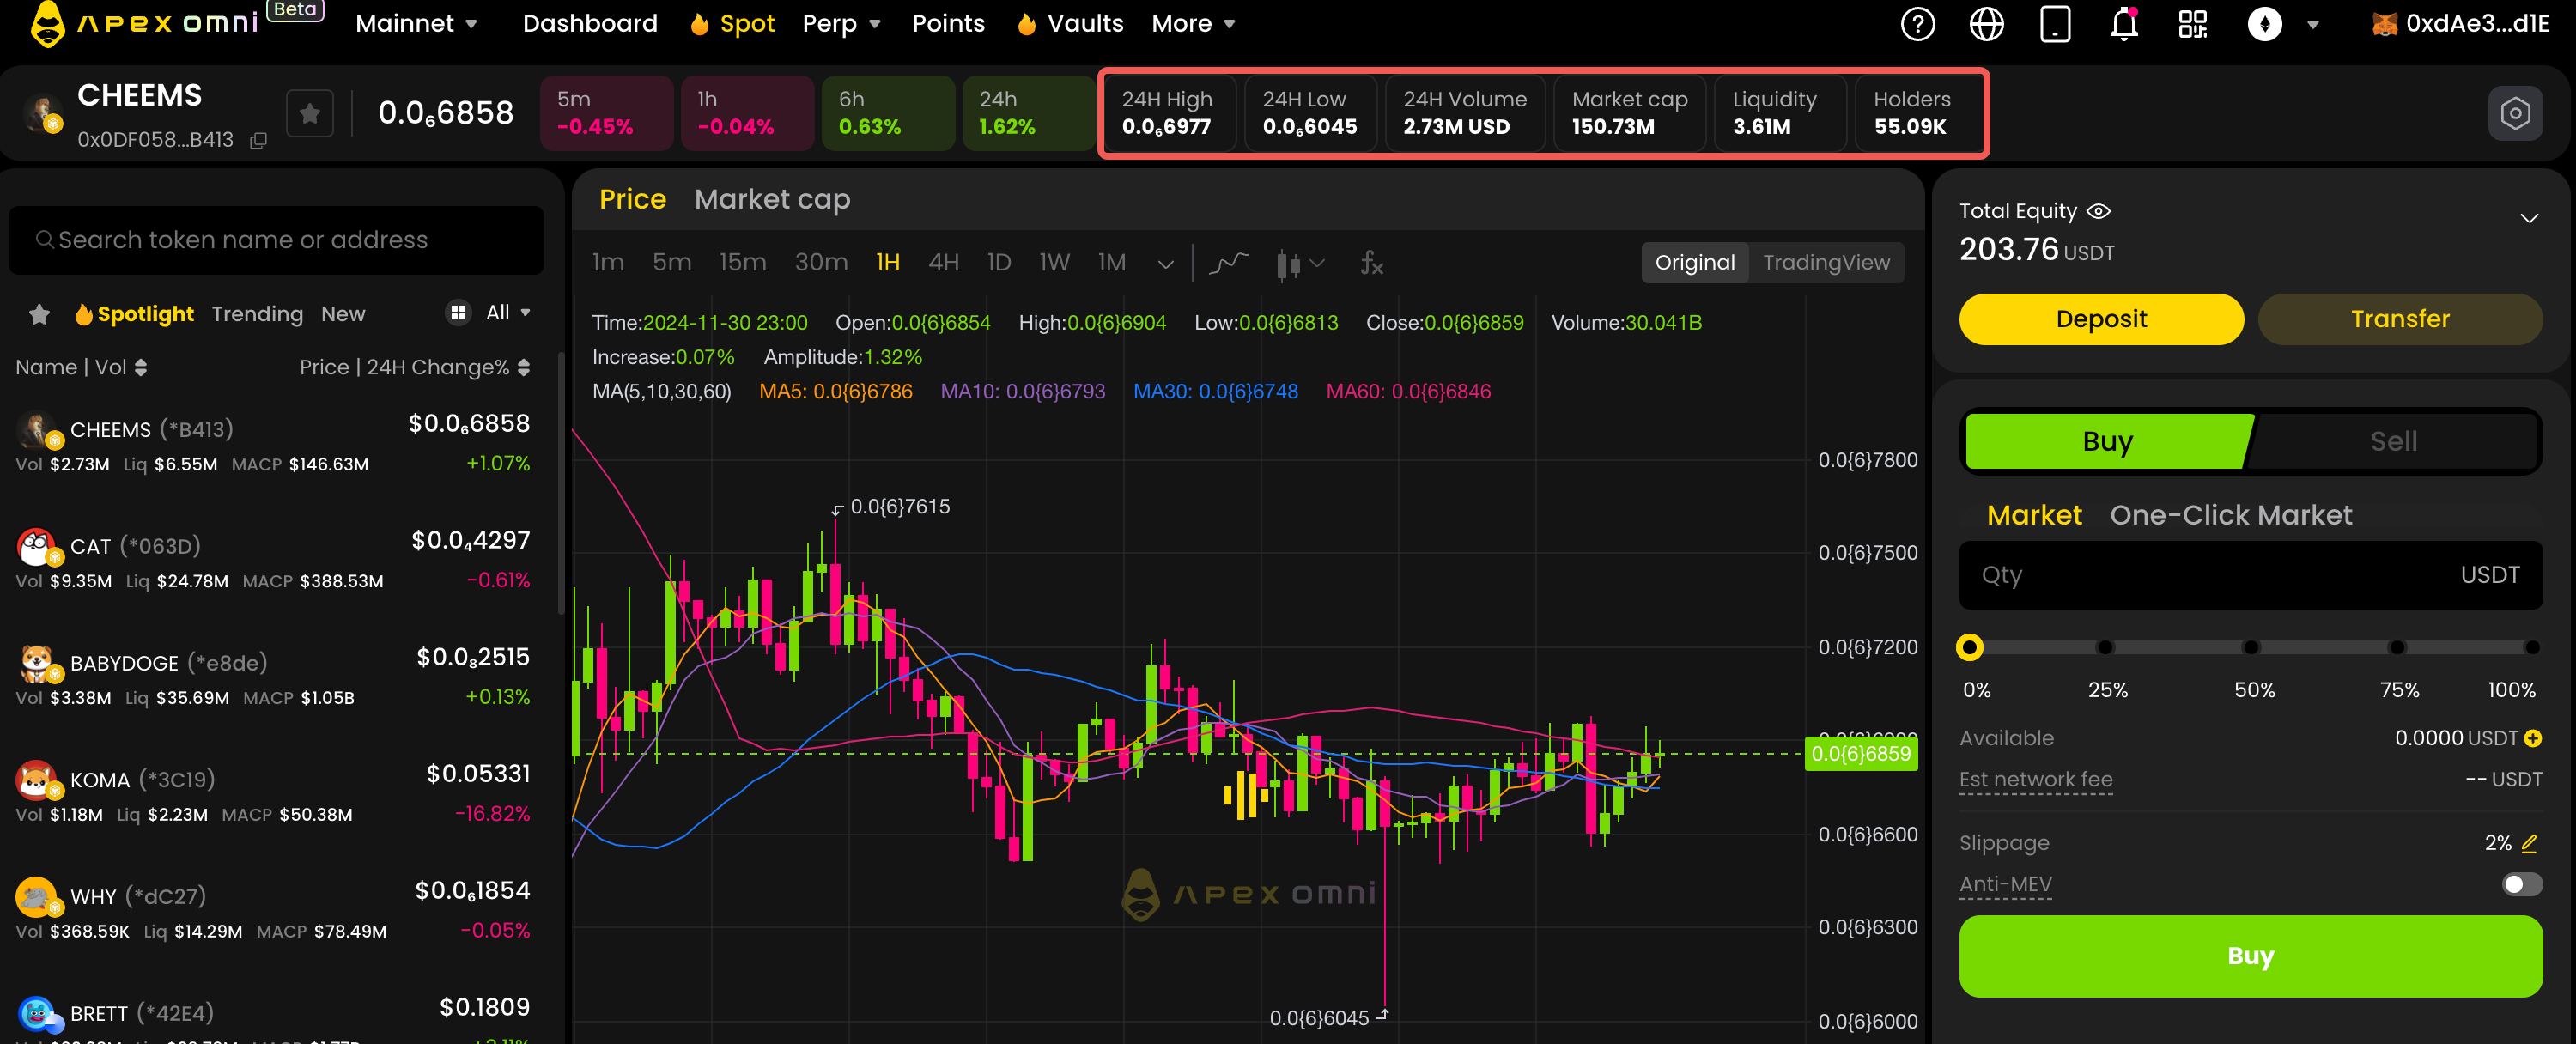This screenshot has width=2576, height=1044.
Task: Select the CAT token row
Action: (x=274, y=560)
